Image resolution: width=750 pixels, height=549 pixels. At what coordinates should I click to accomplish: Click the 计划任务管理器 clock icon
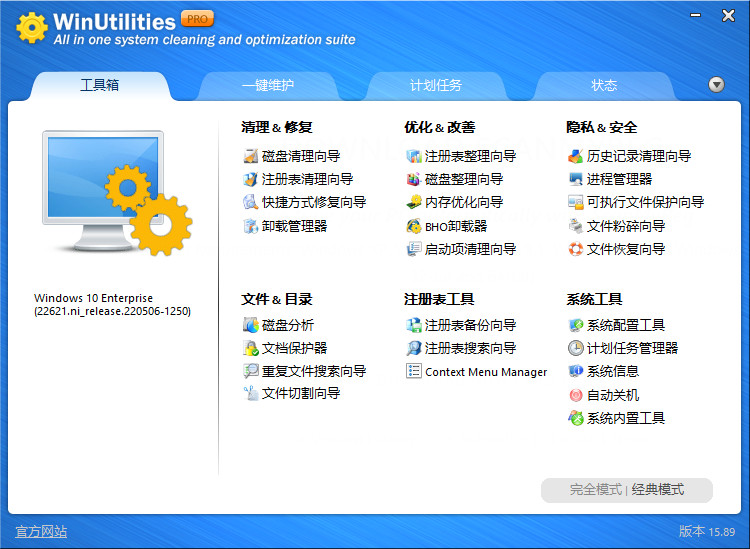(576, 348)
